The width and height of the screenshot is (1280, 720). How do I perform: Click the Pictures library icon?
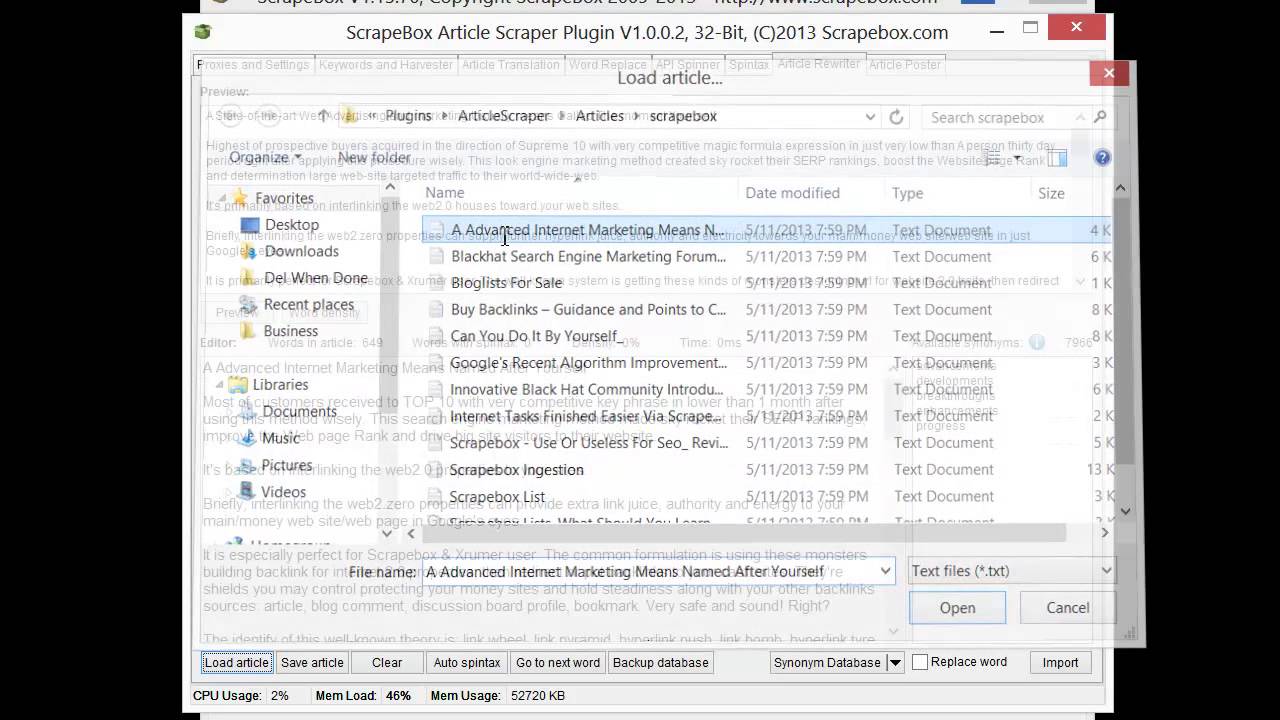click(247, 465)
